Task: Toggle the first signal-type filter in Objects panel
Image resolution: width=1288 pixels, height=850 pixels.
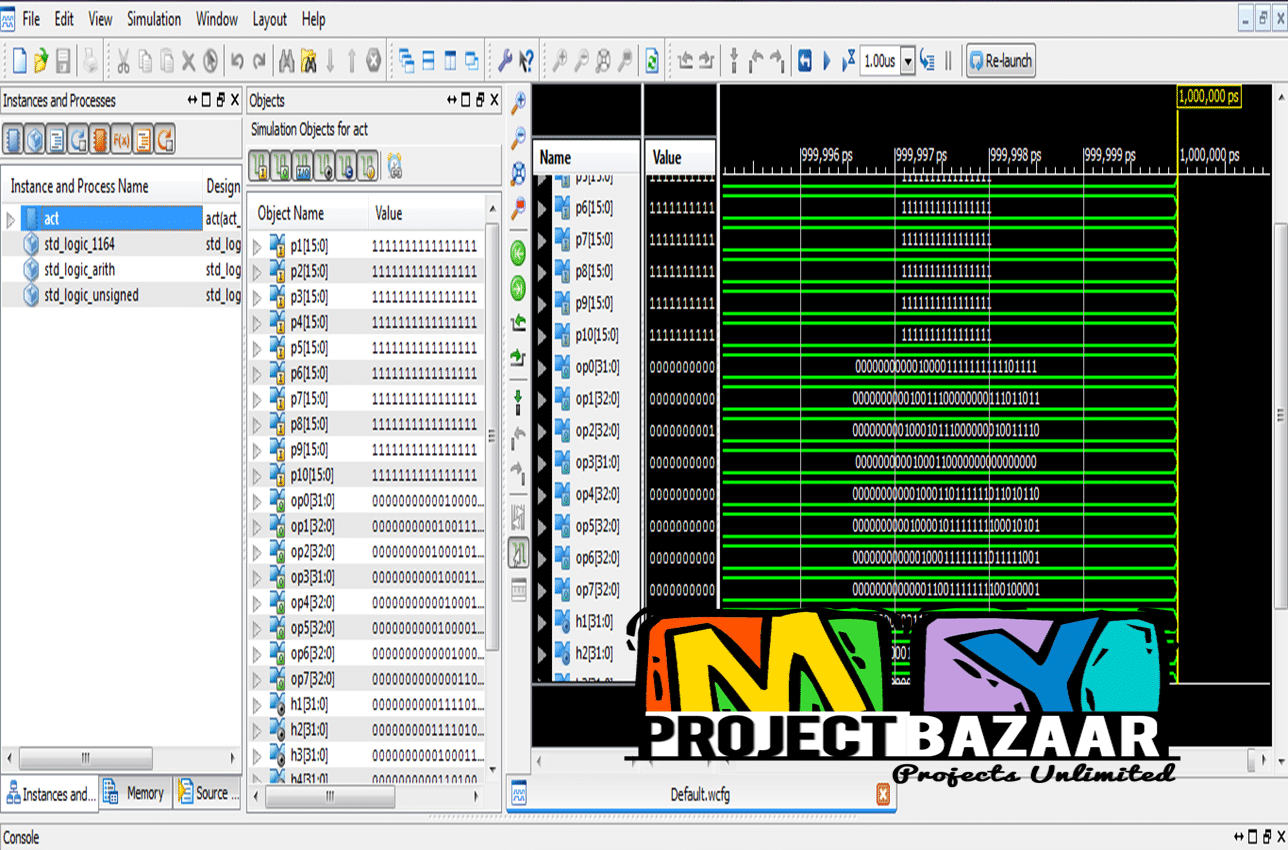Action: (258, 165)
